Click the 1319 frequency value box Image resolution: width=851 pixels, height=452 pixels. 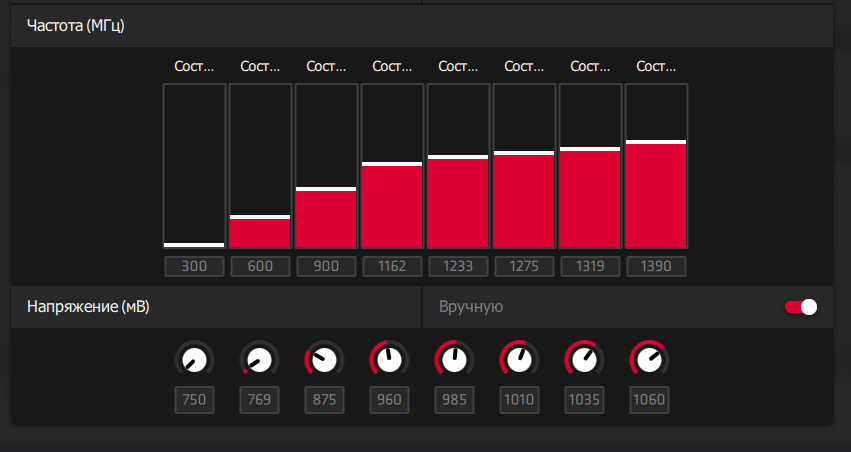(x=590, y=267)
